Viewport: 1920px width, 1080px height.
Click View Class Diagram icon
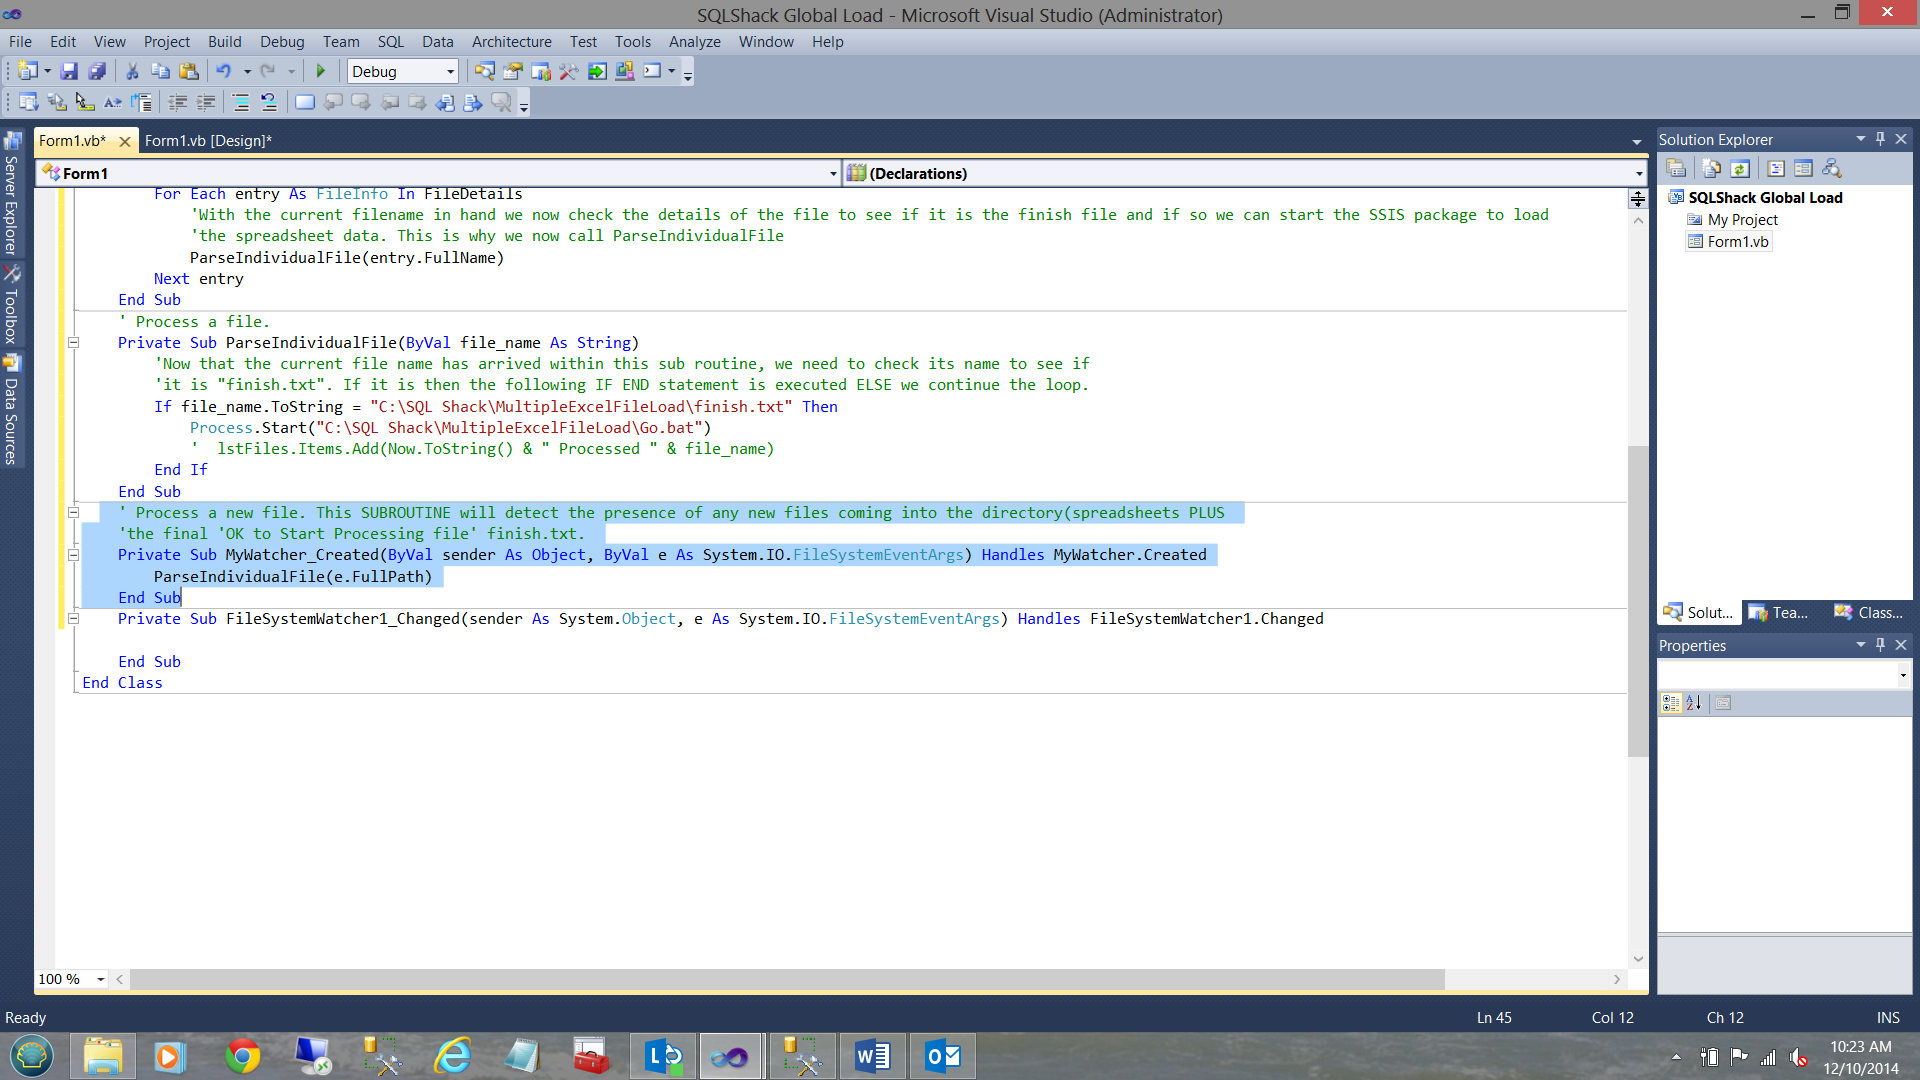pyautogui.click(x=1832, y=168)
